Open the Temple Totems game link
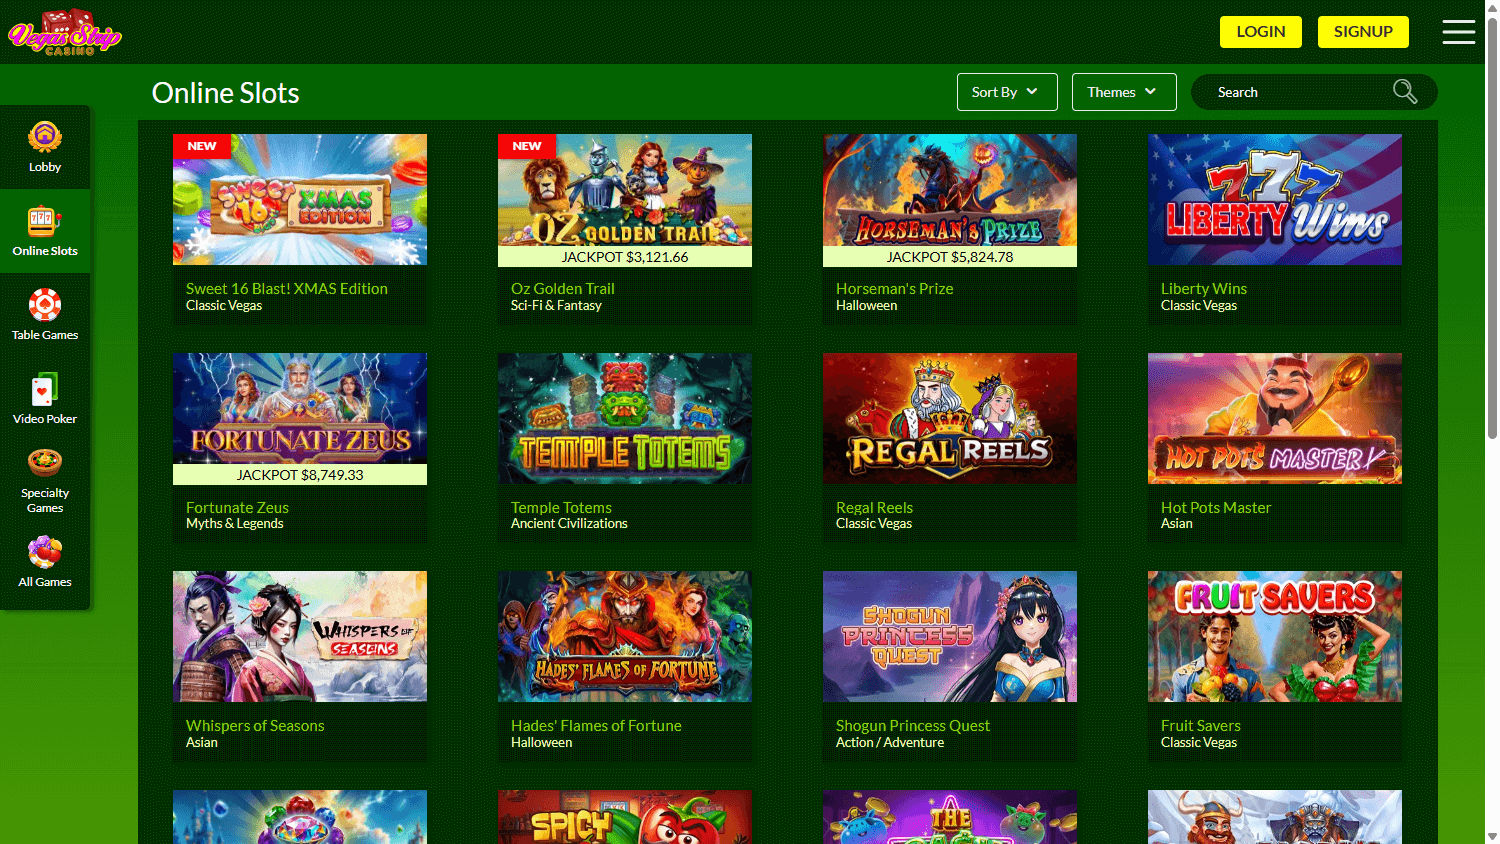1500x844 pixels. 561,507
